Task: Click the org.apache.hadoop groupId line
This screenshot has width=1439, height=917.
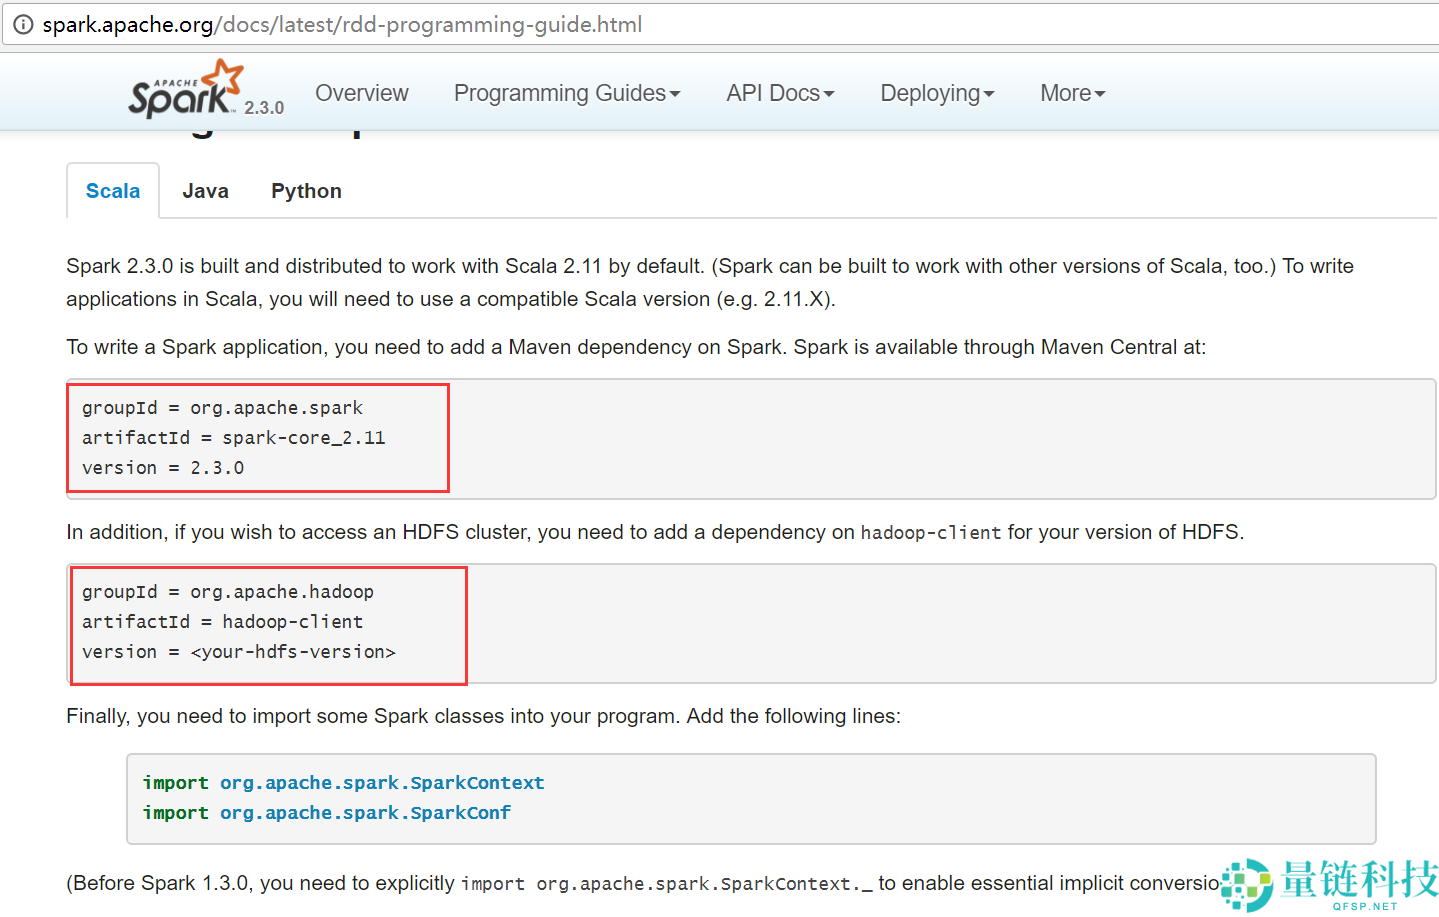Action: [227, 592]
